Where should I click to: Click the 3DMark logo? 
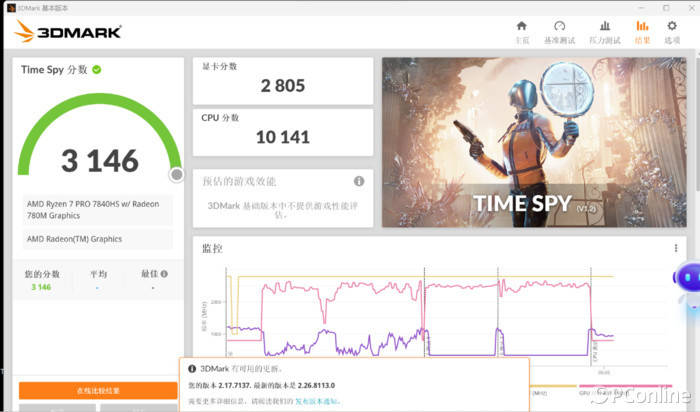[x=68, y=31]
